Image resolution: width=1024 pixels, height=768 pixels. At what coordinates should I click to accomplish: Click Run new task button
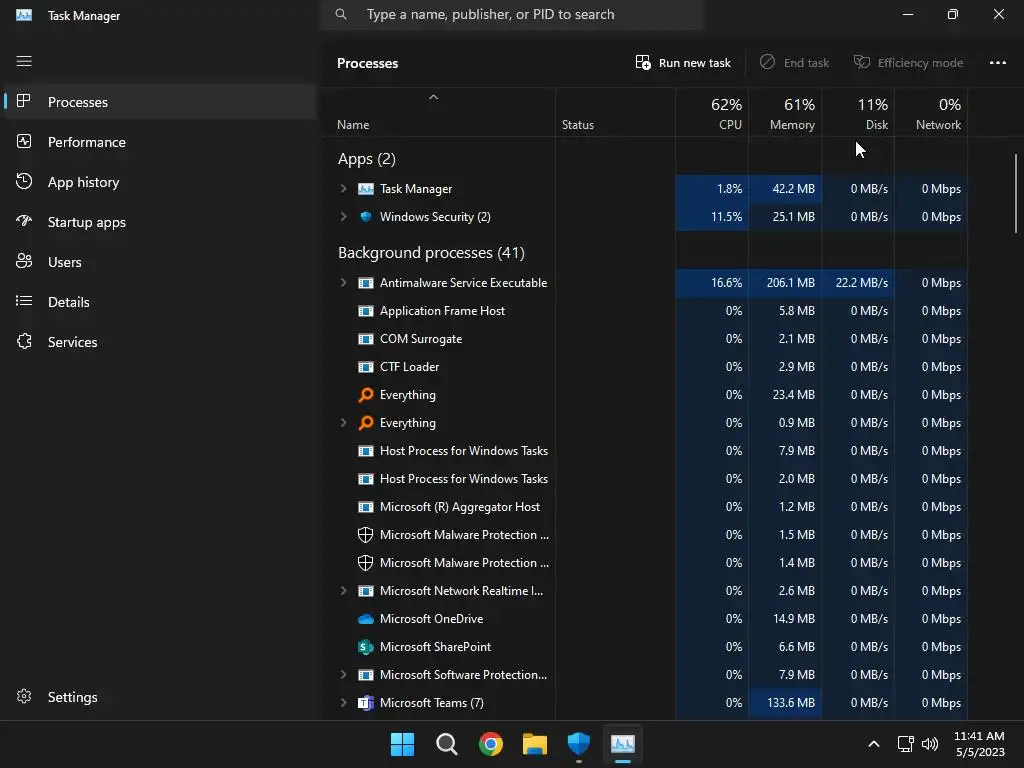683,63
